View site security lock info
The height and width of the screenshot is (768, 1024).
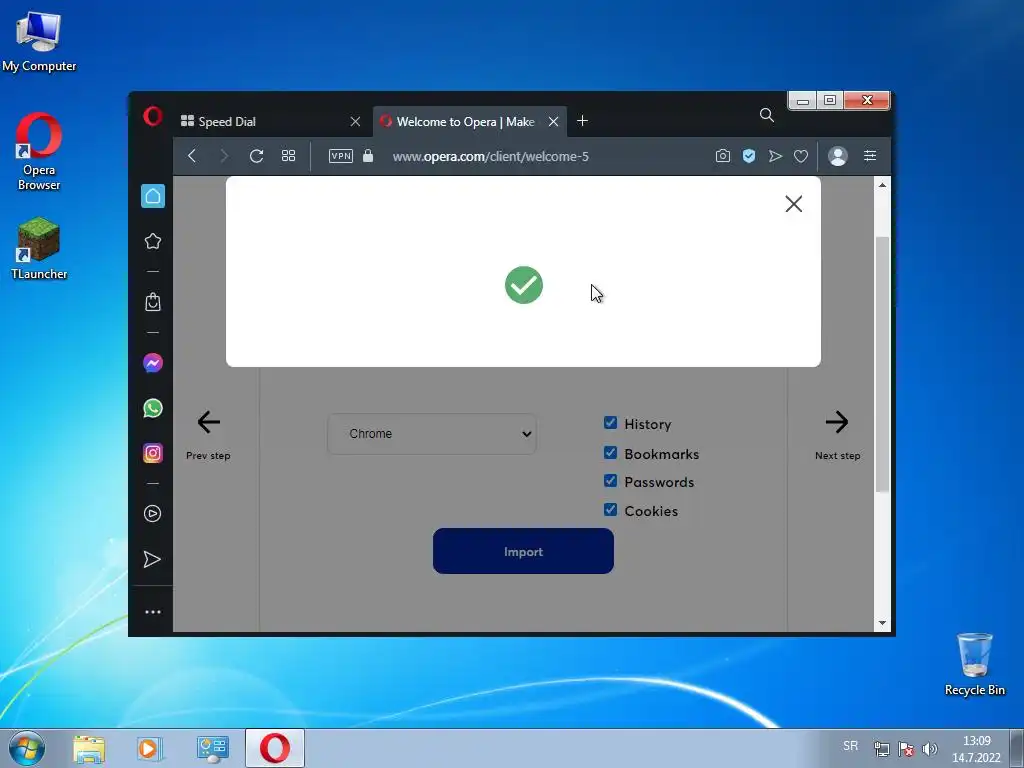click(368, 155)
